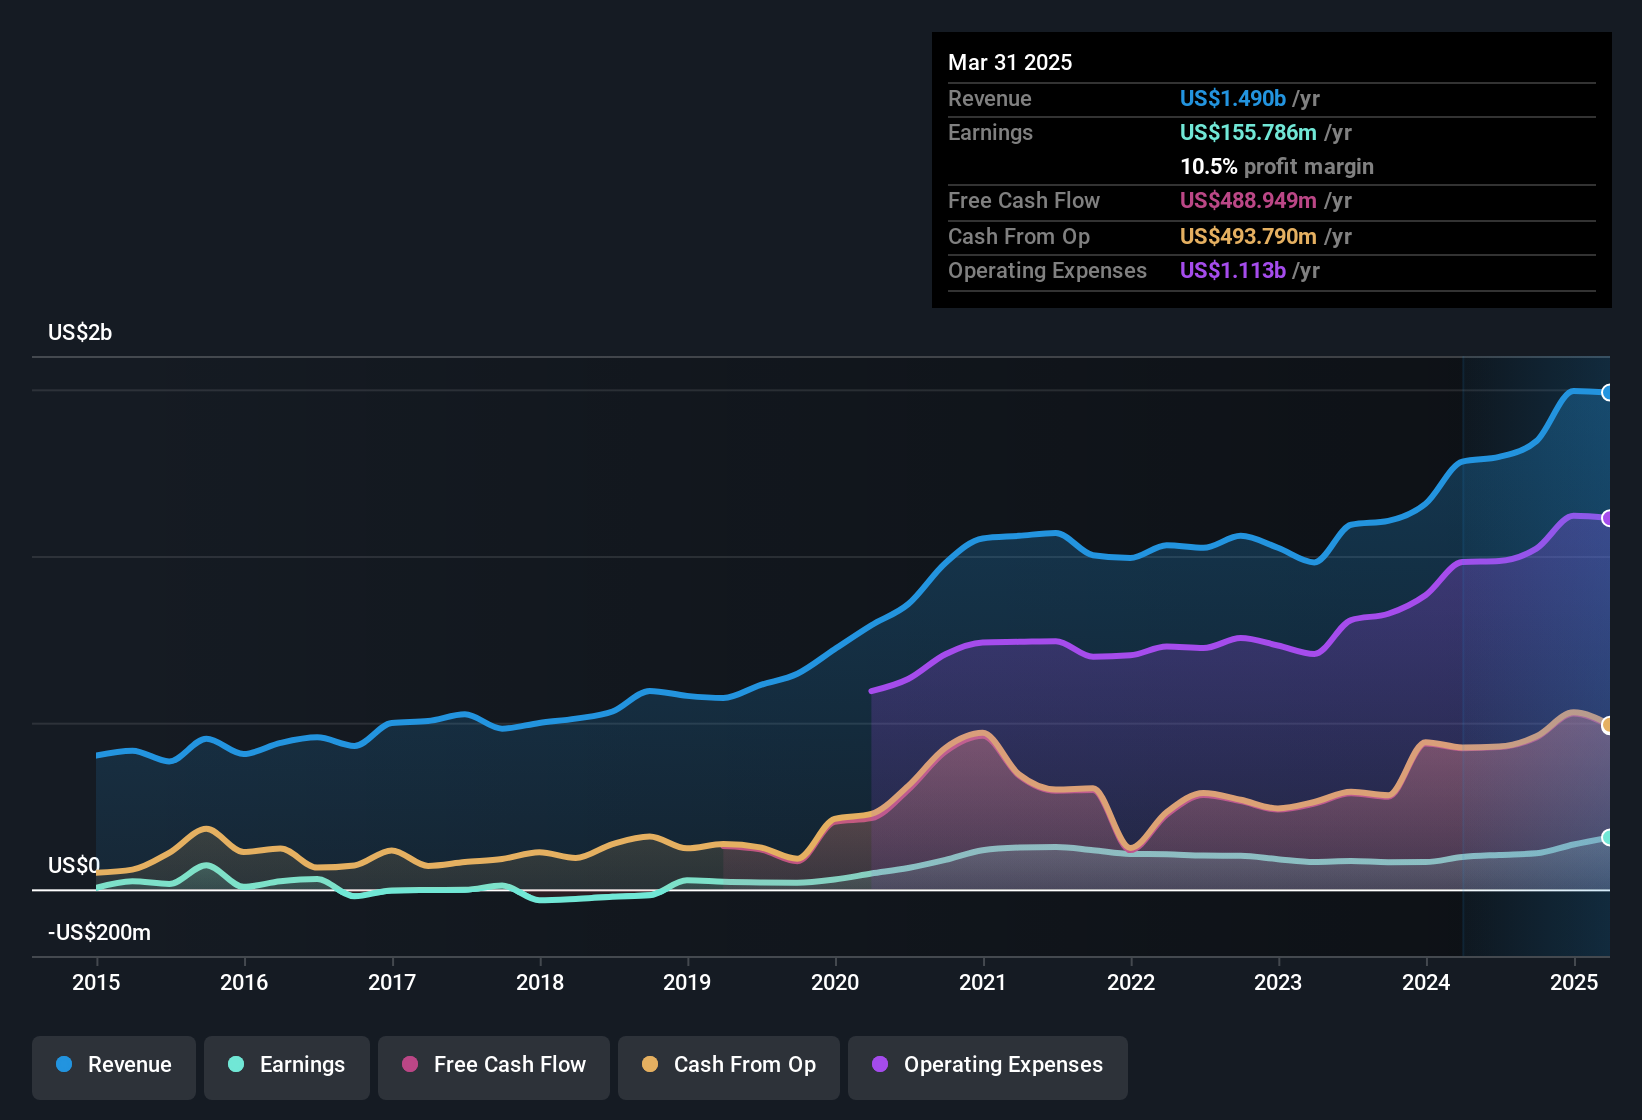Hide the Cash From Op series

pos(729,1065)
